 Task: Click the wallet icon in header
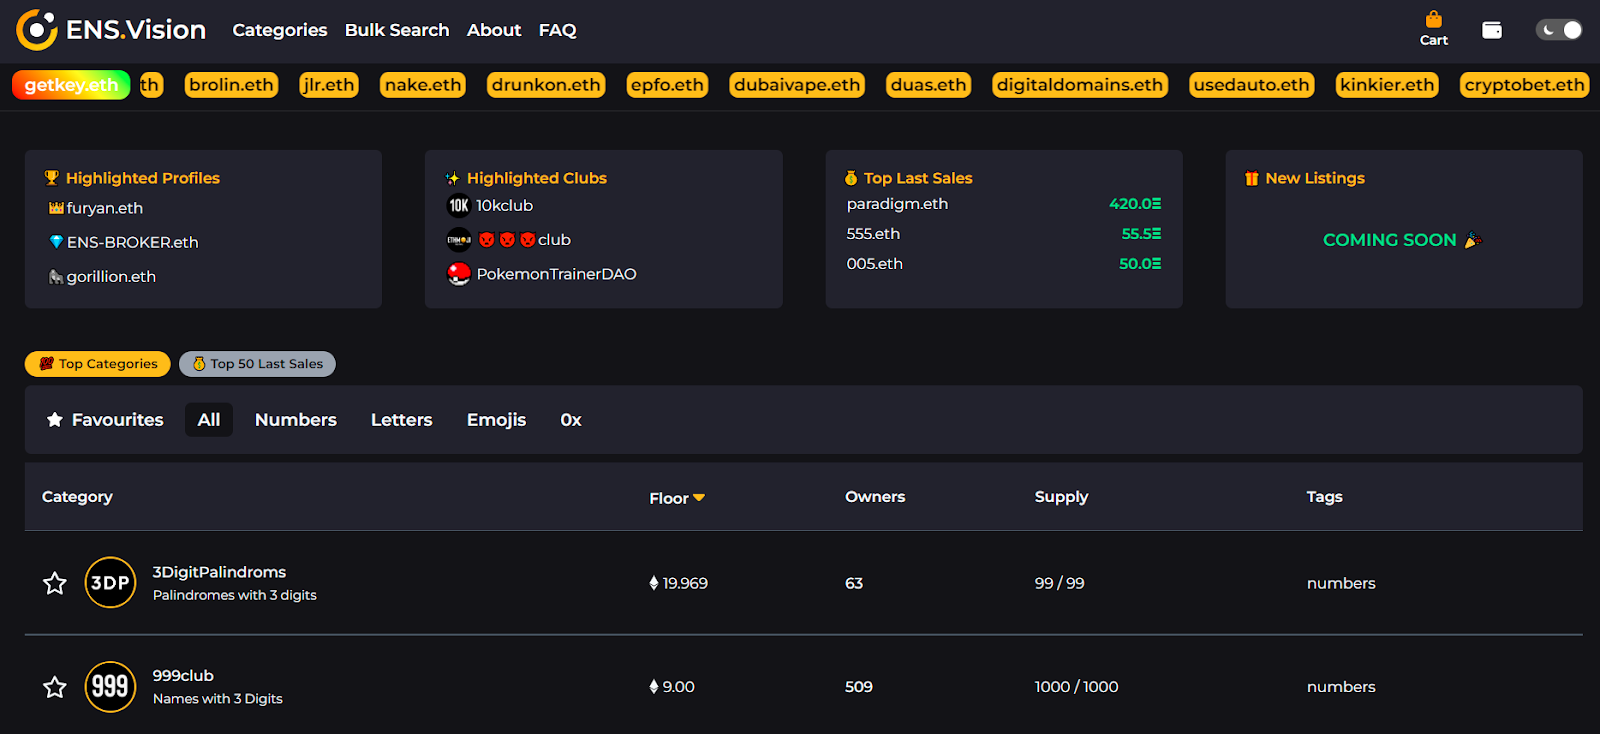(x=1491, y=30)
